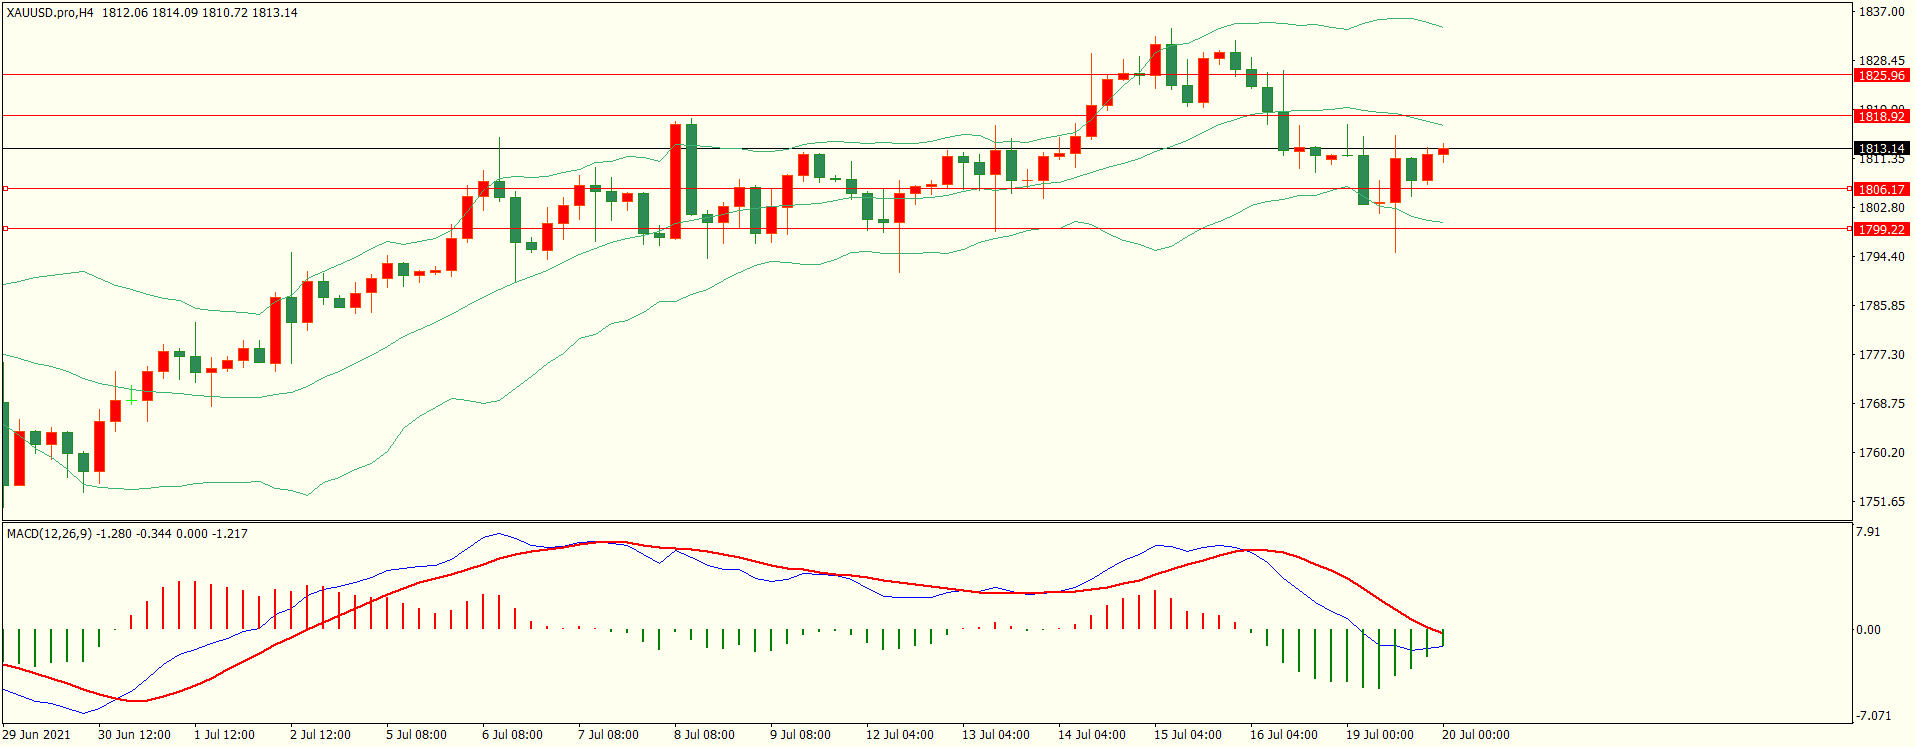
Task: Click the 19 Jul 00:00 time label
Action: click(1380, 735)
